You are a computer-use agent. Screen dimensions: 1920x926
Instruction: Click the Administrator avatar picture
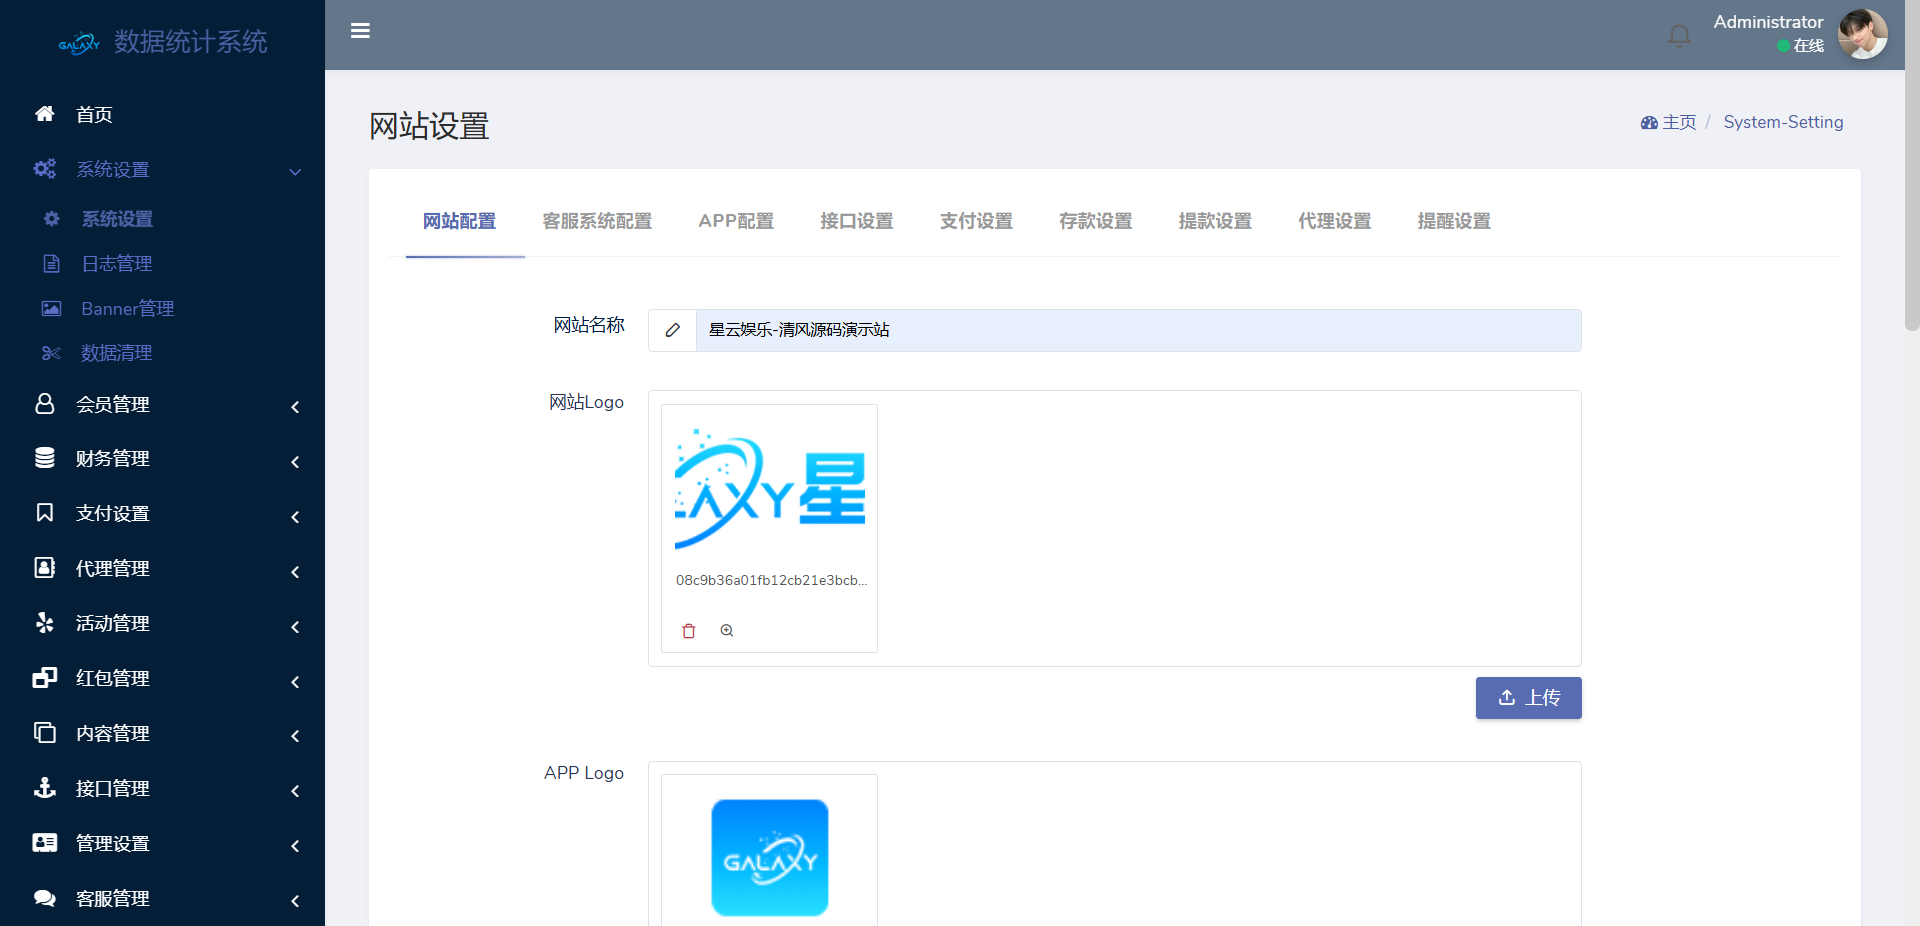(1862, 35)
